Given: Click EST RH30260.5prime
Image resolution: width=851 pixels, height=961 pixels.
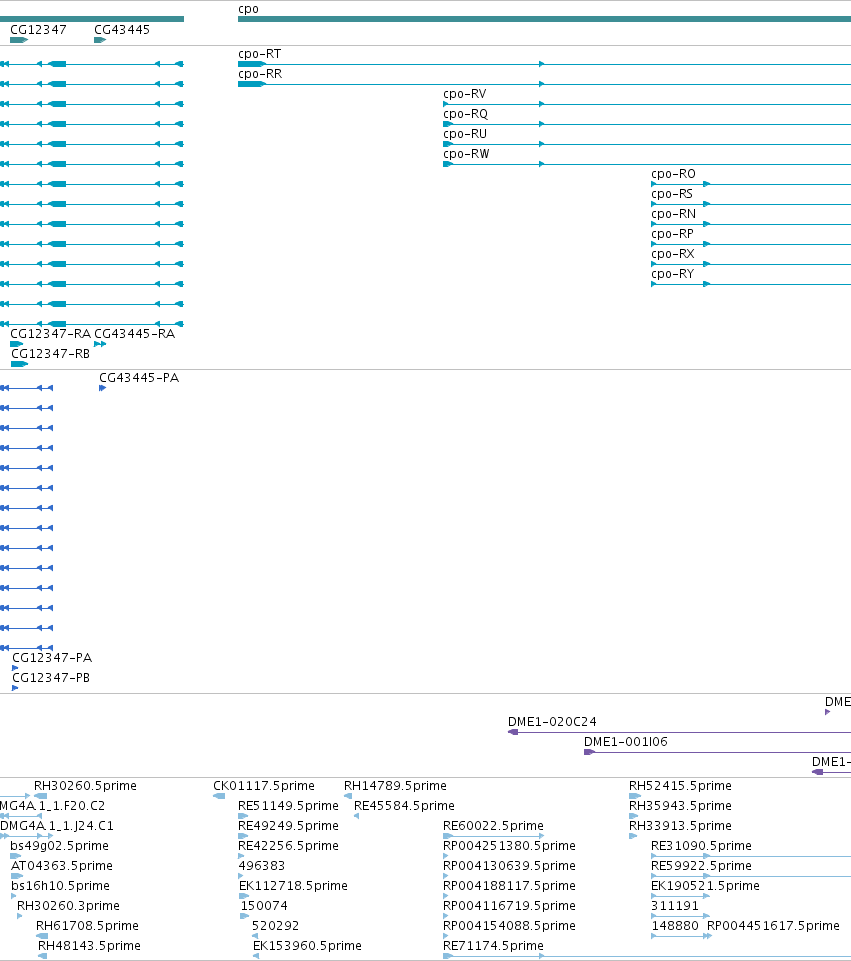Looking at the screenshot, I should [x=85, y=786].
